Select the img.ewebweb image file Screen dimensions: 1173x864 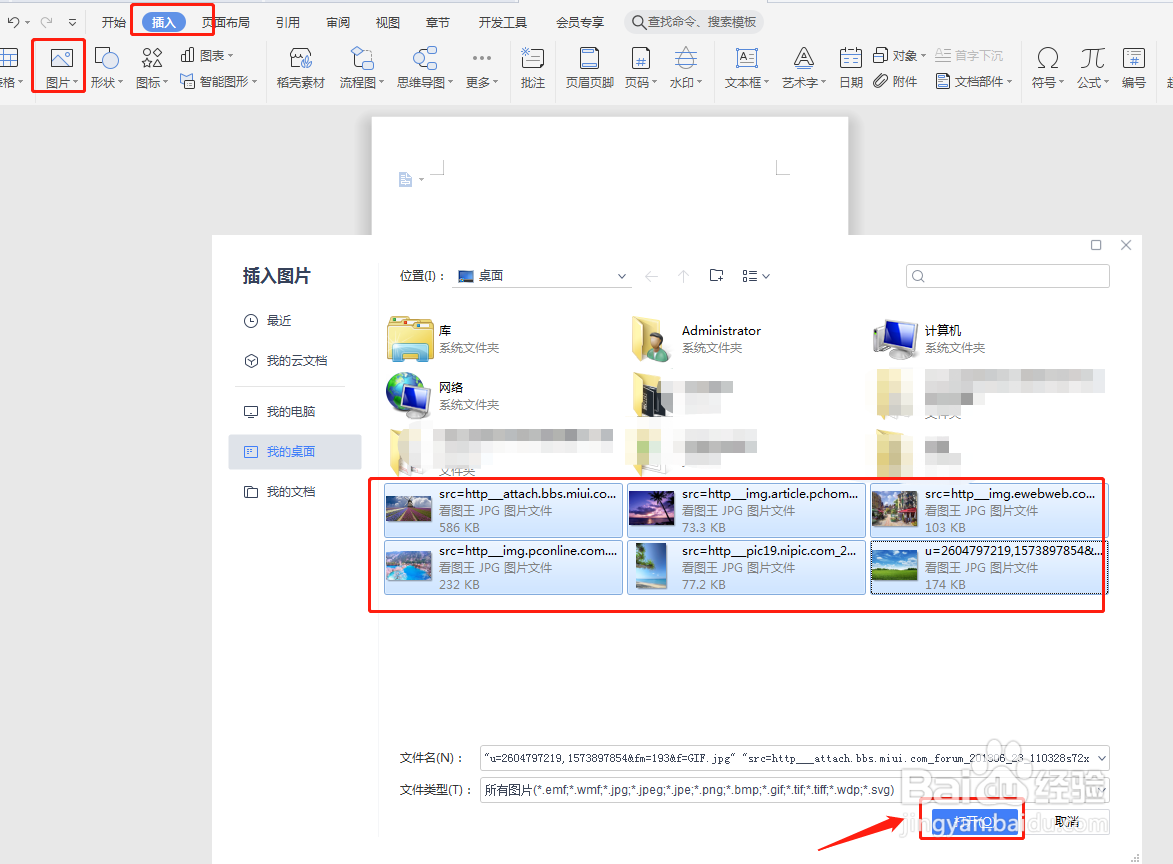coord(988,510)
